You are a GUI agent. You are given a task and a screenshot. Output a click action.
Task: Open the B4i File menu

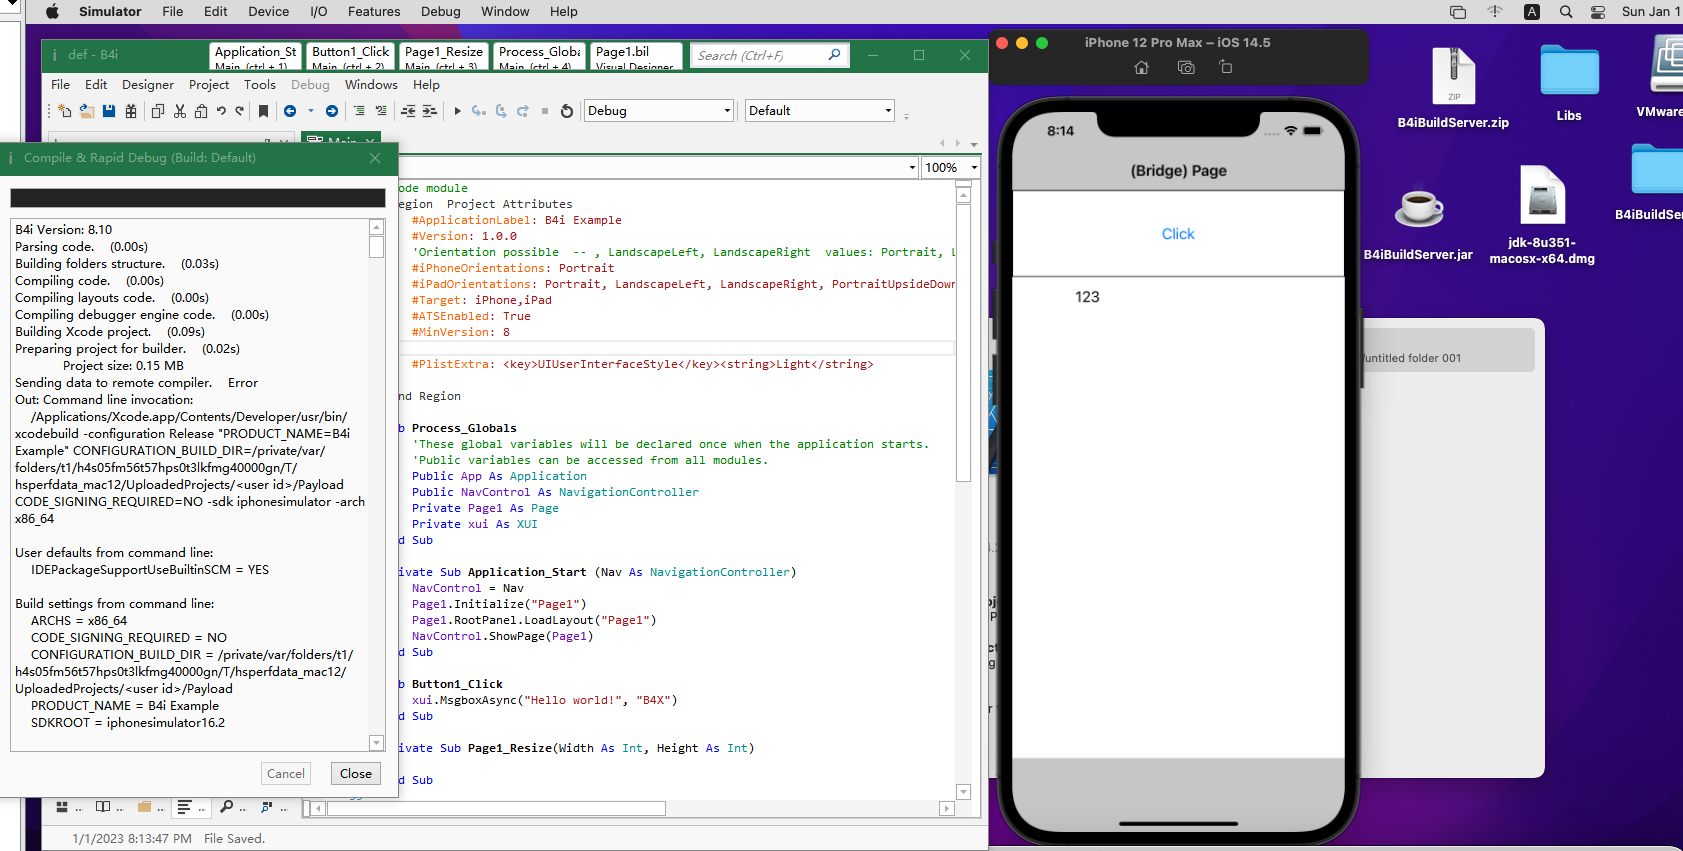60,85
